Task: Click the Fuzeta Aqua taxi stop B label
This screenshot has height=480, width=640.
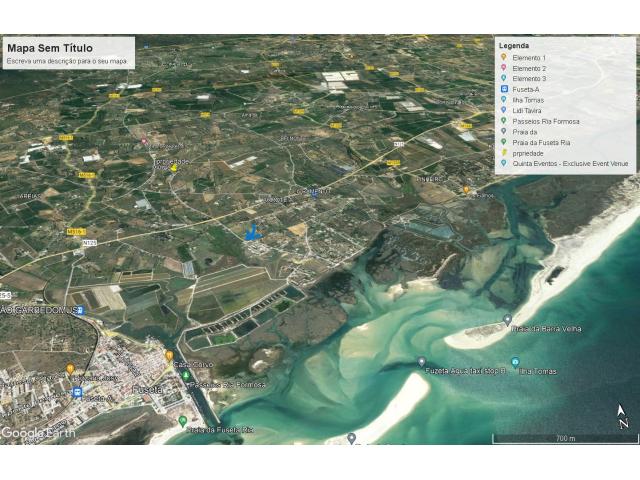Action: [465, 371]
